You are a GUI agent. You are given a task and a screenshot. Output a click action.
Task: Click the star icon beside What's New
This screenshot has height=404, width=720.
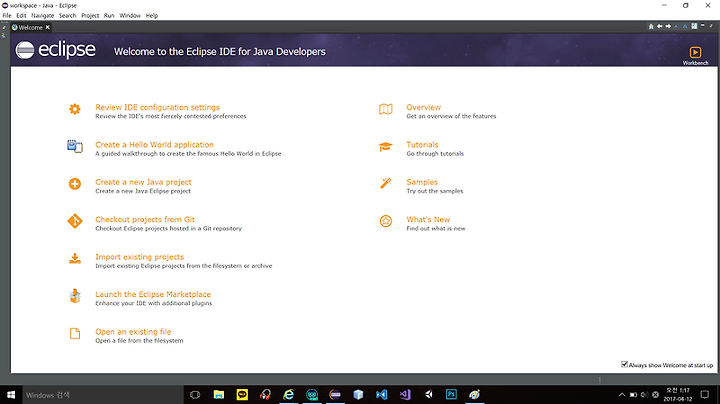[386, 221]
